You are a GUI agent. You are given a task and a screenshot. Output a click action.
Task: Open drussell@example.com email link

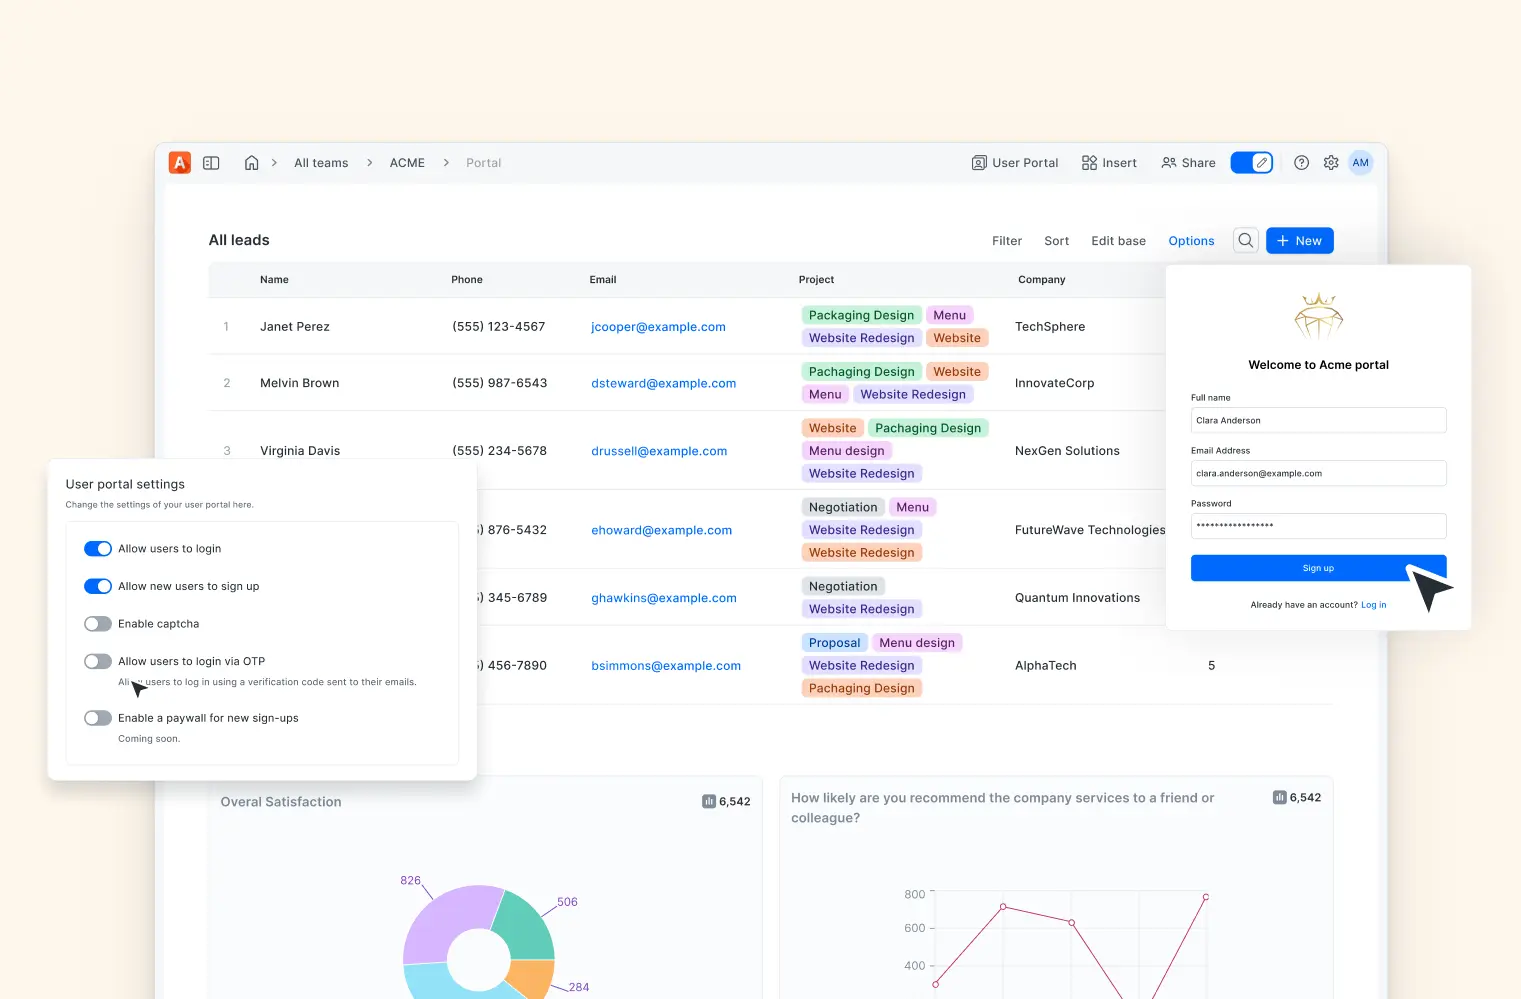point(659,451)
